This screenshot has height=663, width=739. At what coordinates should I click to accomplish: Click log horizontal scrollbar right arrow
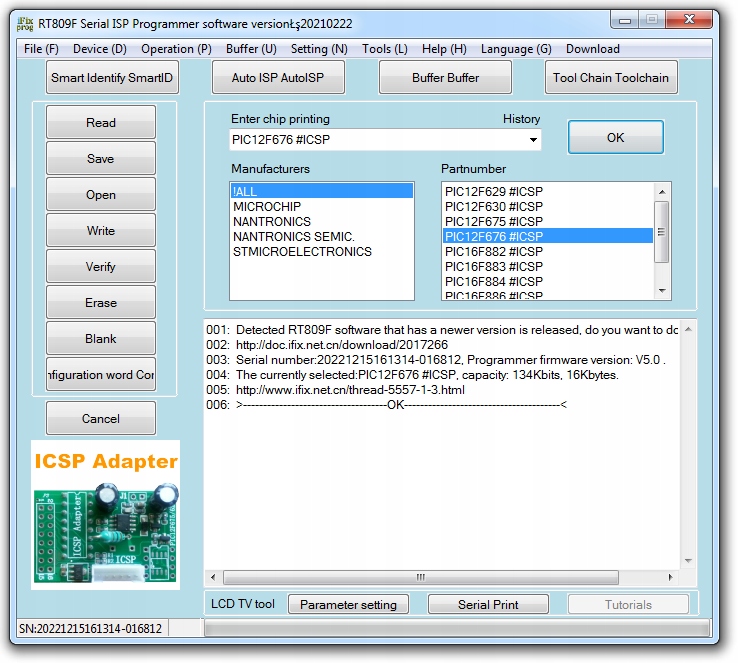pos(670,577)
